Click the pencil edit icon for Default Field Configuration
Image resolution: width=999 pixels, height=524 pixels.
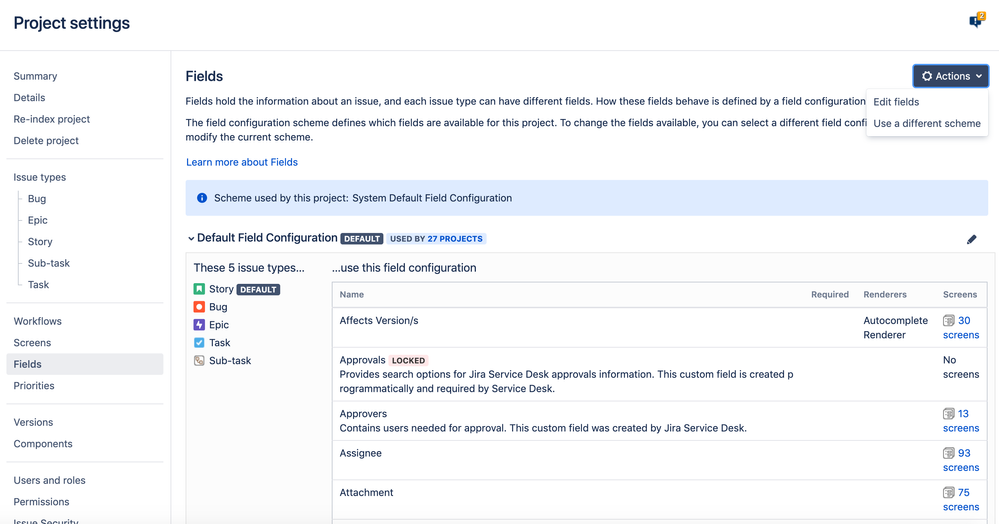pos(972,239)
